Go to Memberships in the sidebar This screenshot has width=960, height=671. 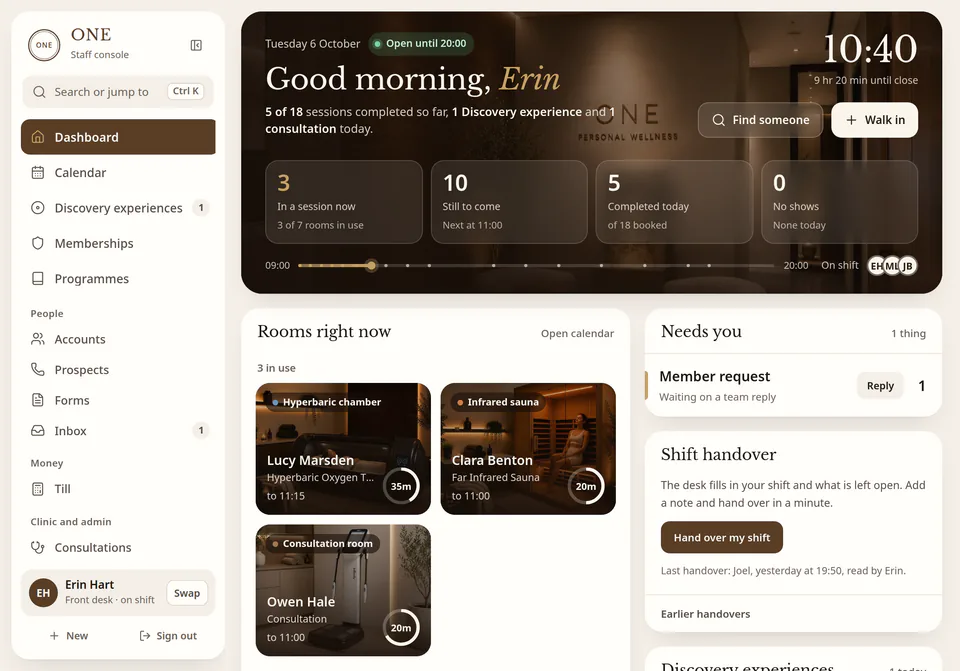(x=118, y=244)
